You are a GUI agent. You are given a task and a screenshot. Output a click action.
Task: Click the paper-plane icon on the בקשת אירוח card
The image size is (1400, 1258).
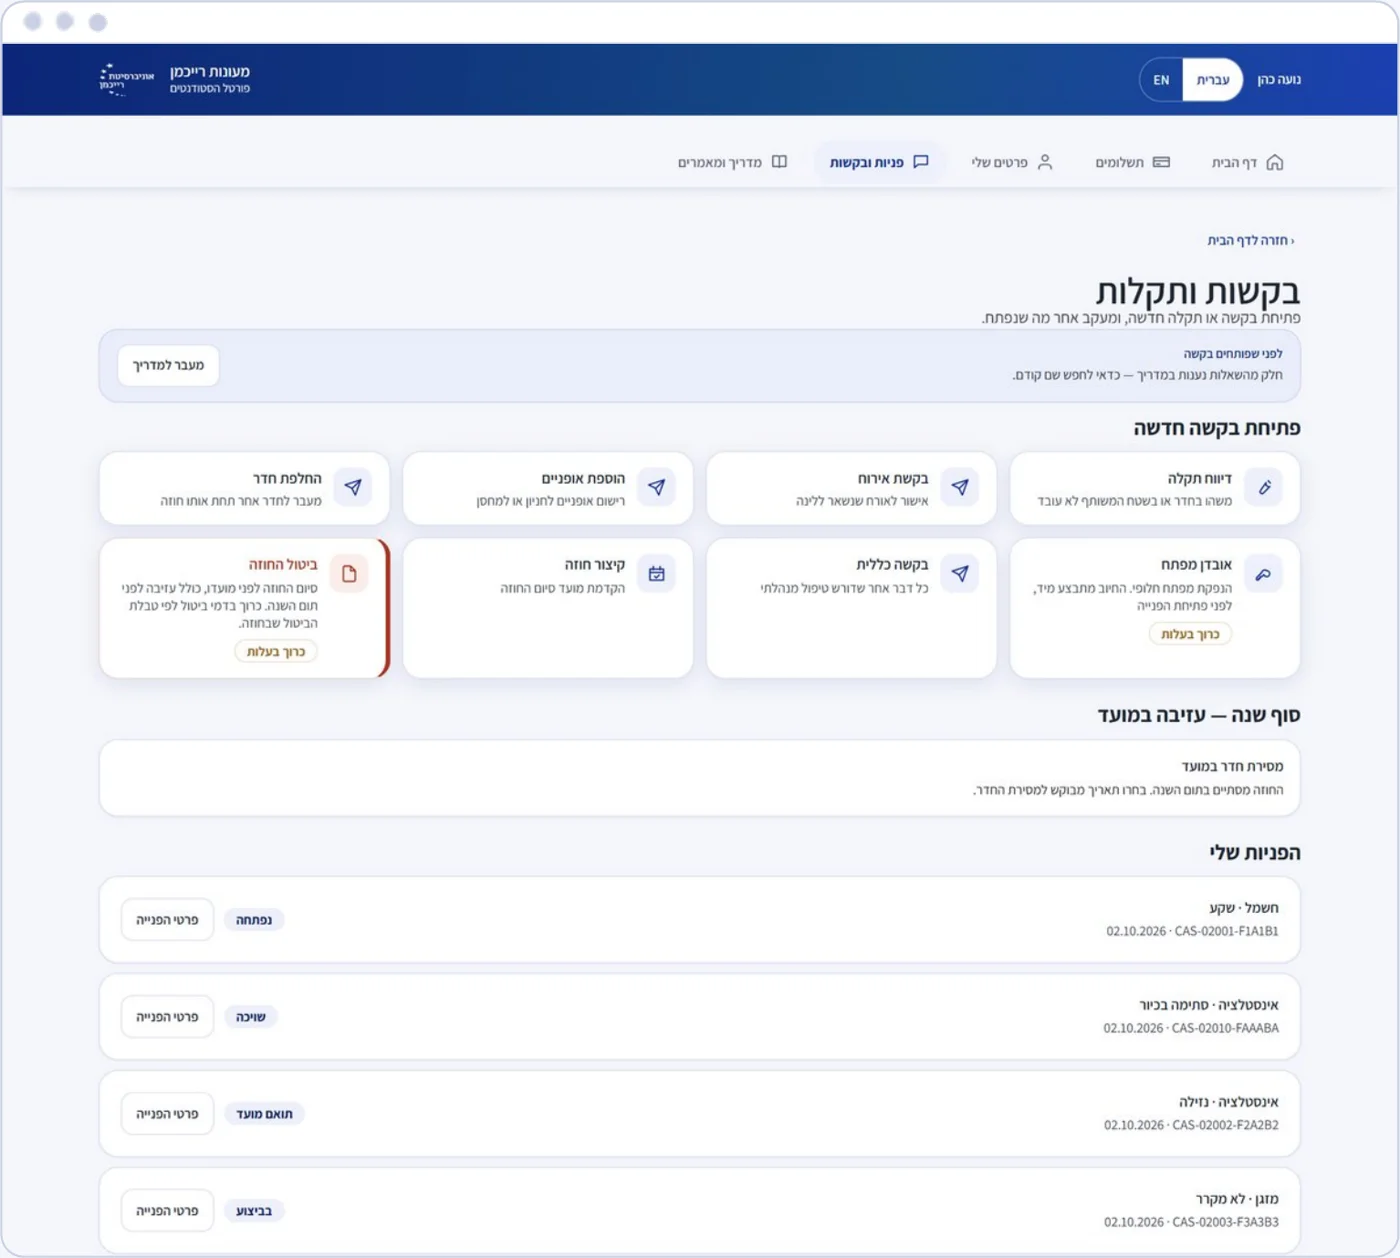(x=960, y=487)
